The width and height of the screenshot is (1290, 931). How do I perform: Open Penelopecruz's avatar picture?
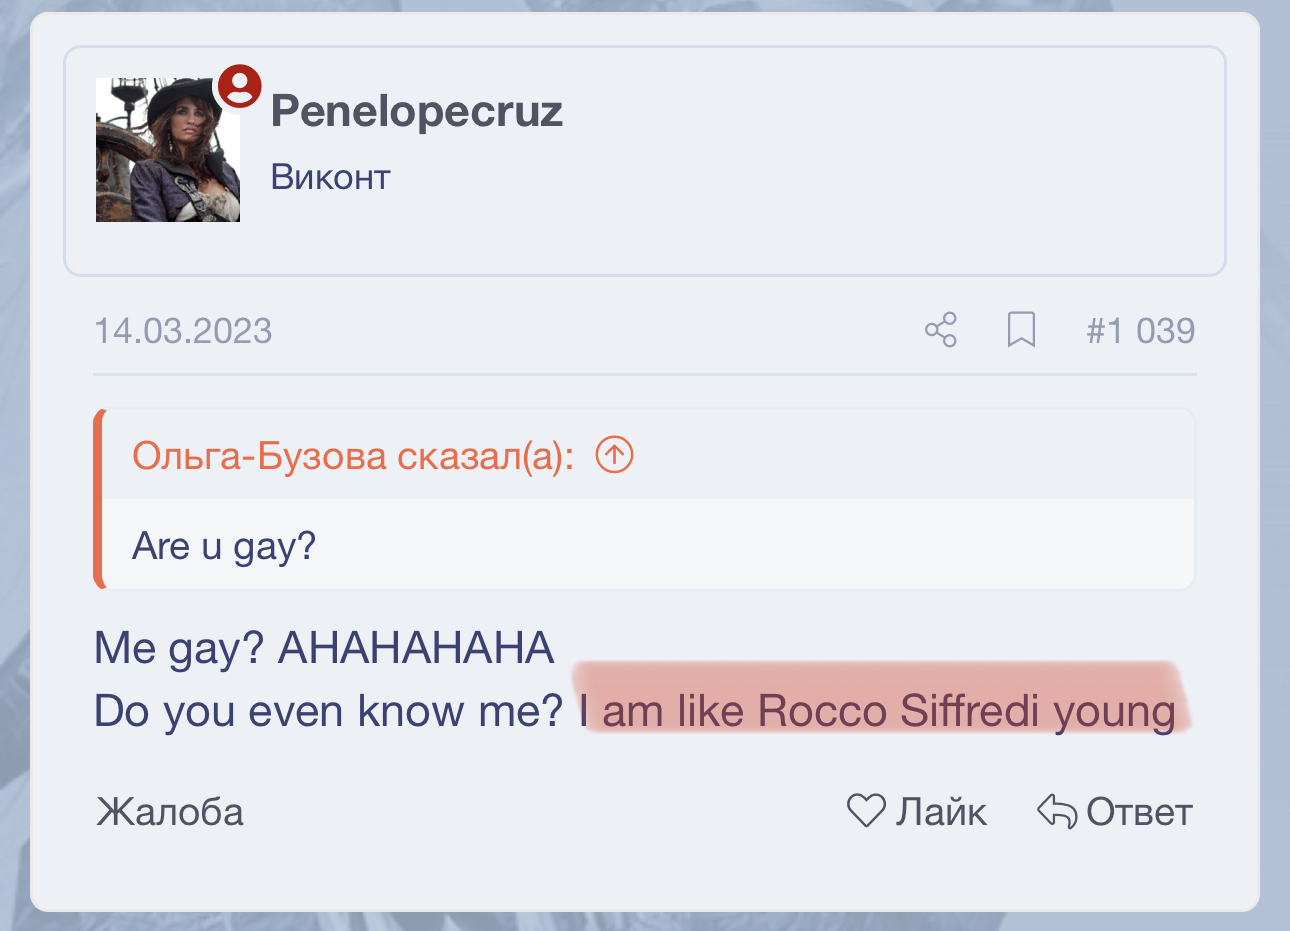[167, 152]
